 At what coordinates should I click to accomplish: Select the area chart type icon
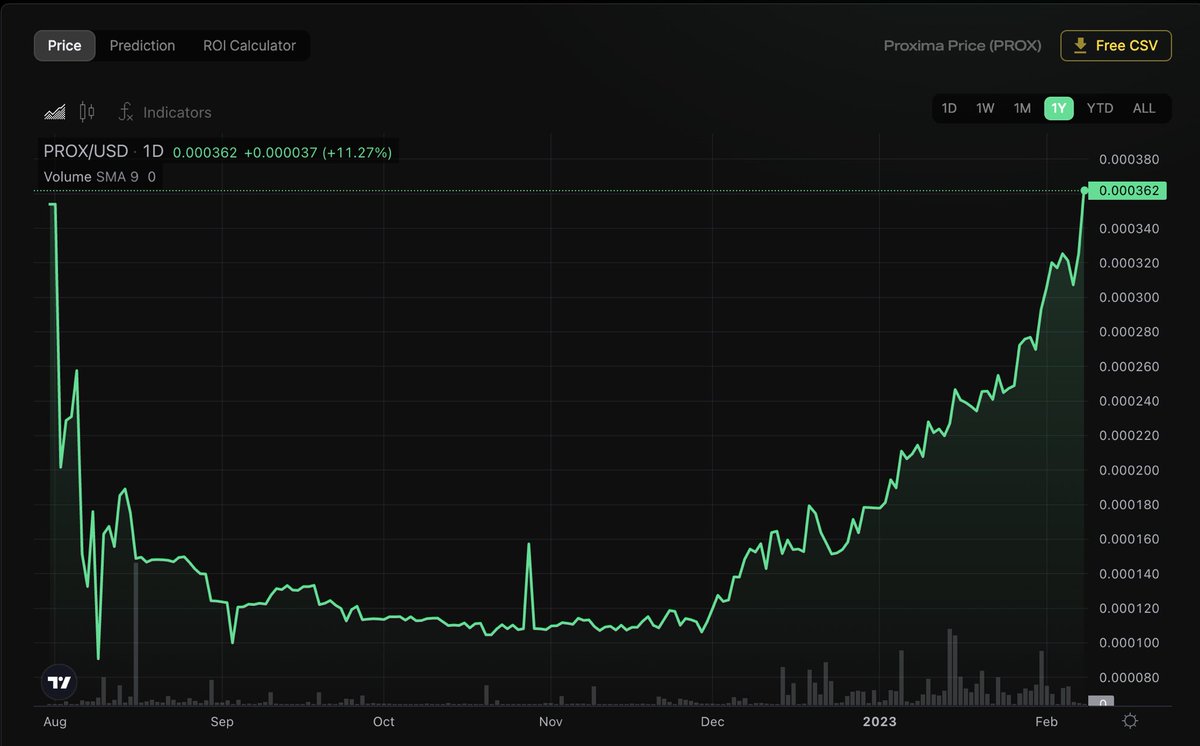[55, 112]
